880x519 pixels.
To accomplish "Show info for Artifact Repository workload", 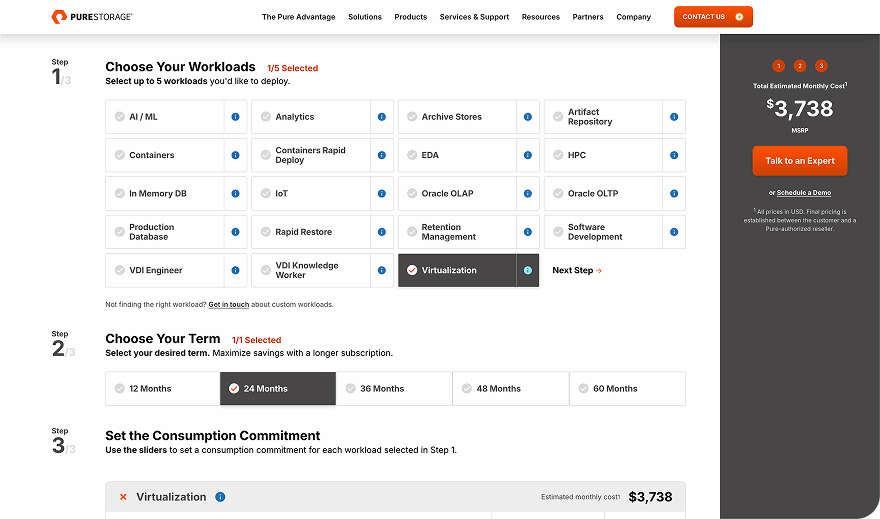I will tap(674, 117).
